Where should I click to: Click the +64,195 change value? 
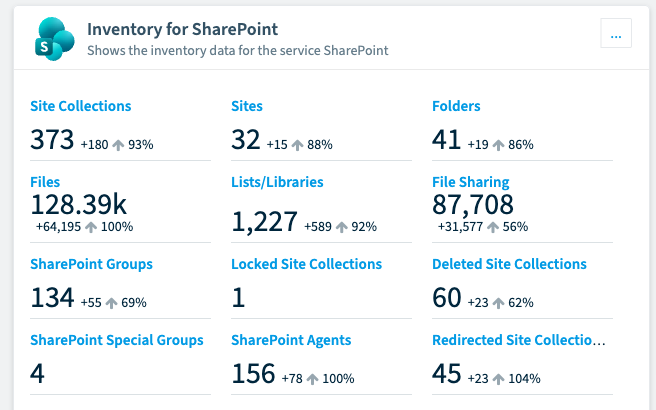click(x=59, y=227)
